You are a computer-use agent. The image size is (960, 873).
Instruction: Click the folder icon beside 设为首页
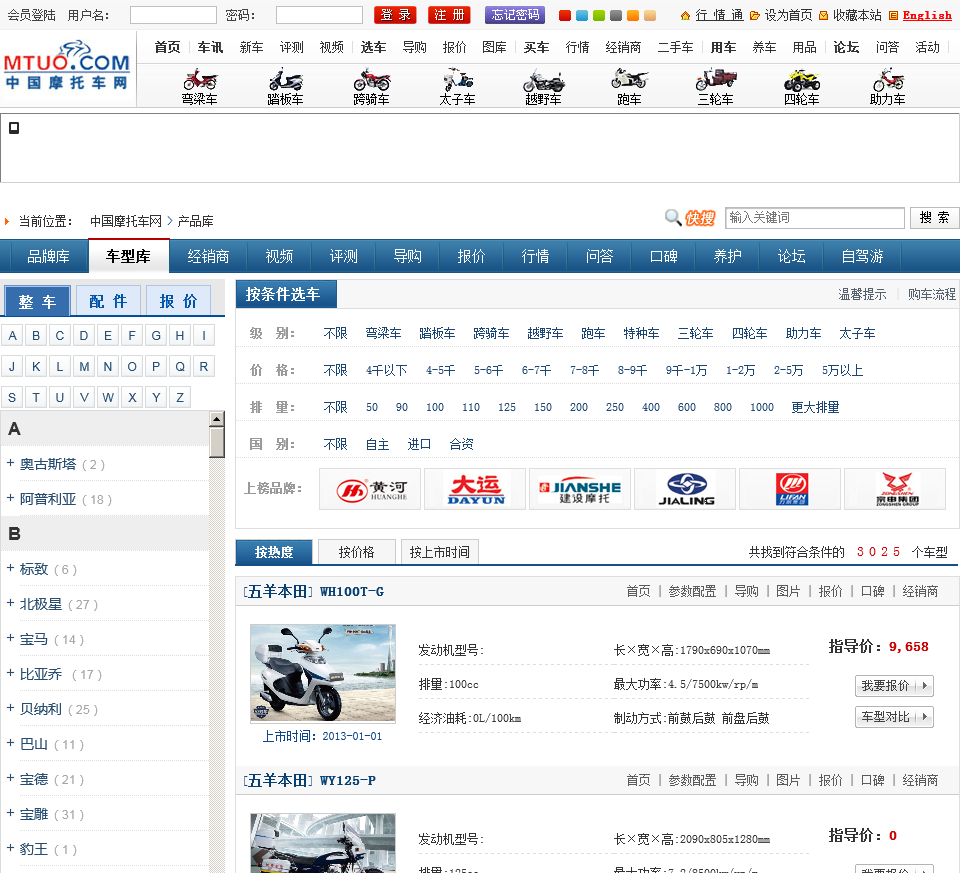point(755,15)
